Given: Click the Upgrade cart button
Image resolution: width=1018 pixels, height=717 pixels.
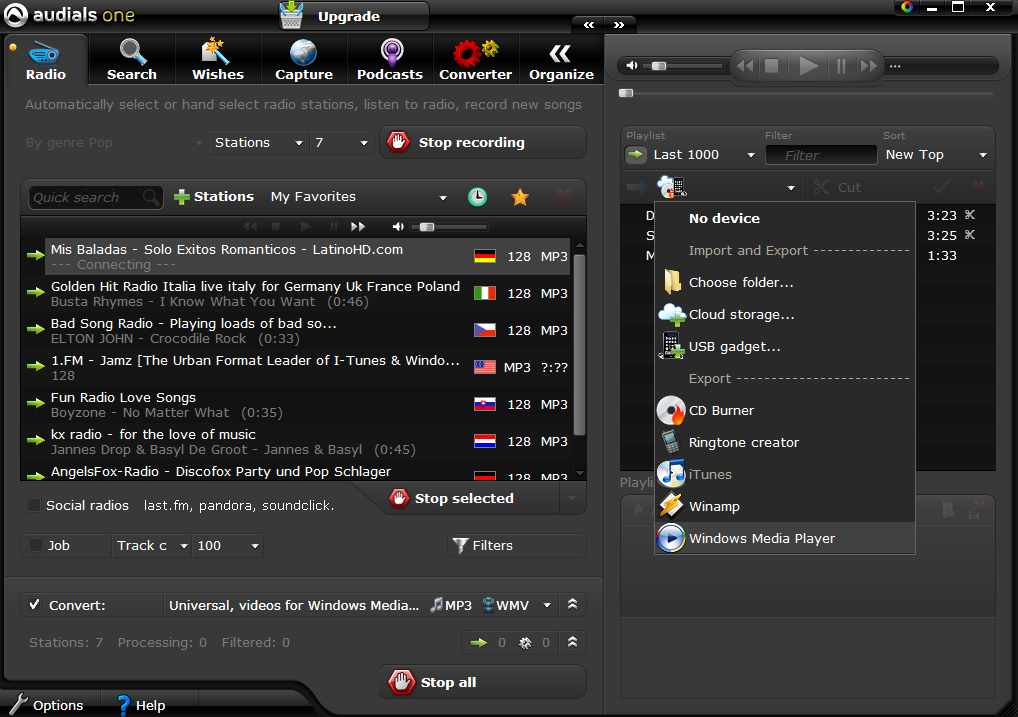Looking at the screenshot, I should (x=354, y=16).
